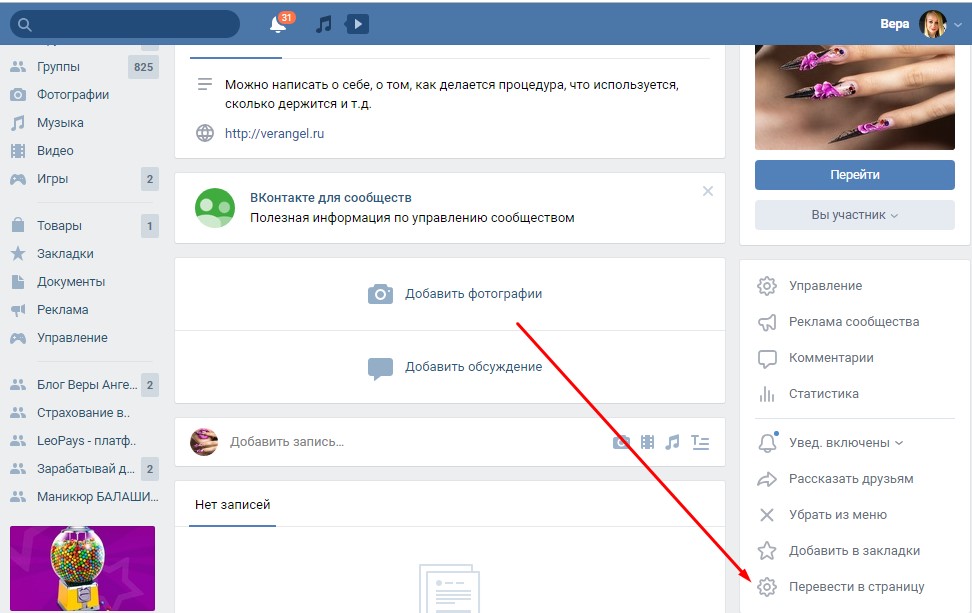Viewport: 972px width, 613px height.
Task: Click the document icon next to Документы
Action: pyautogui.click(x=18, y=281)
